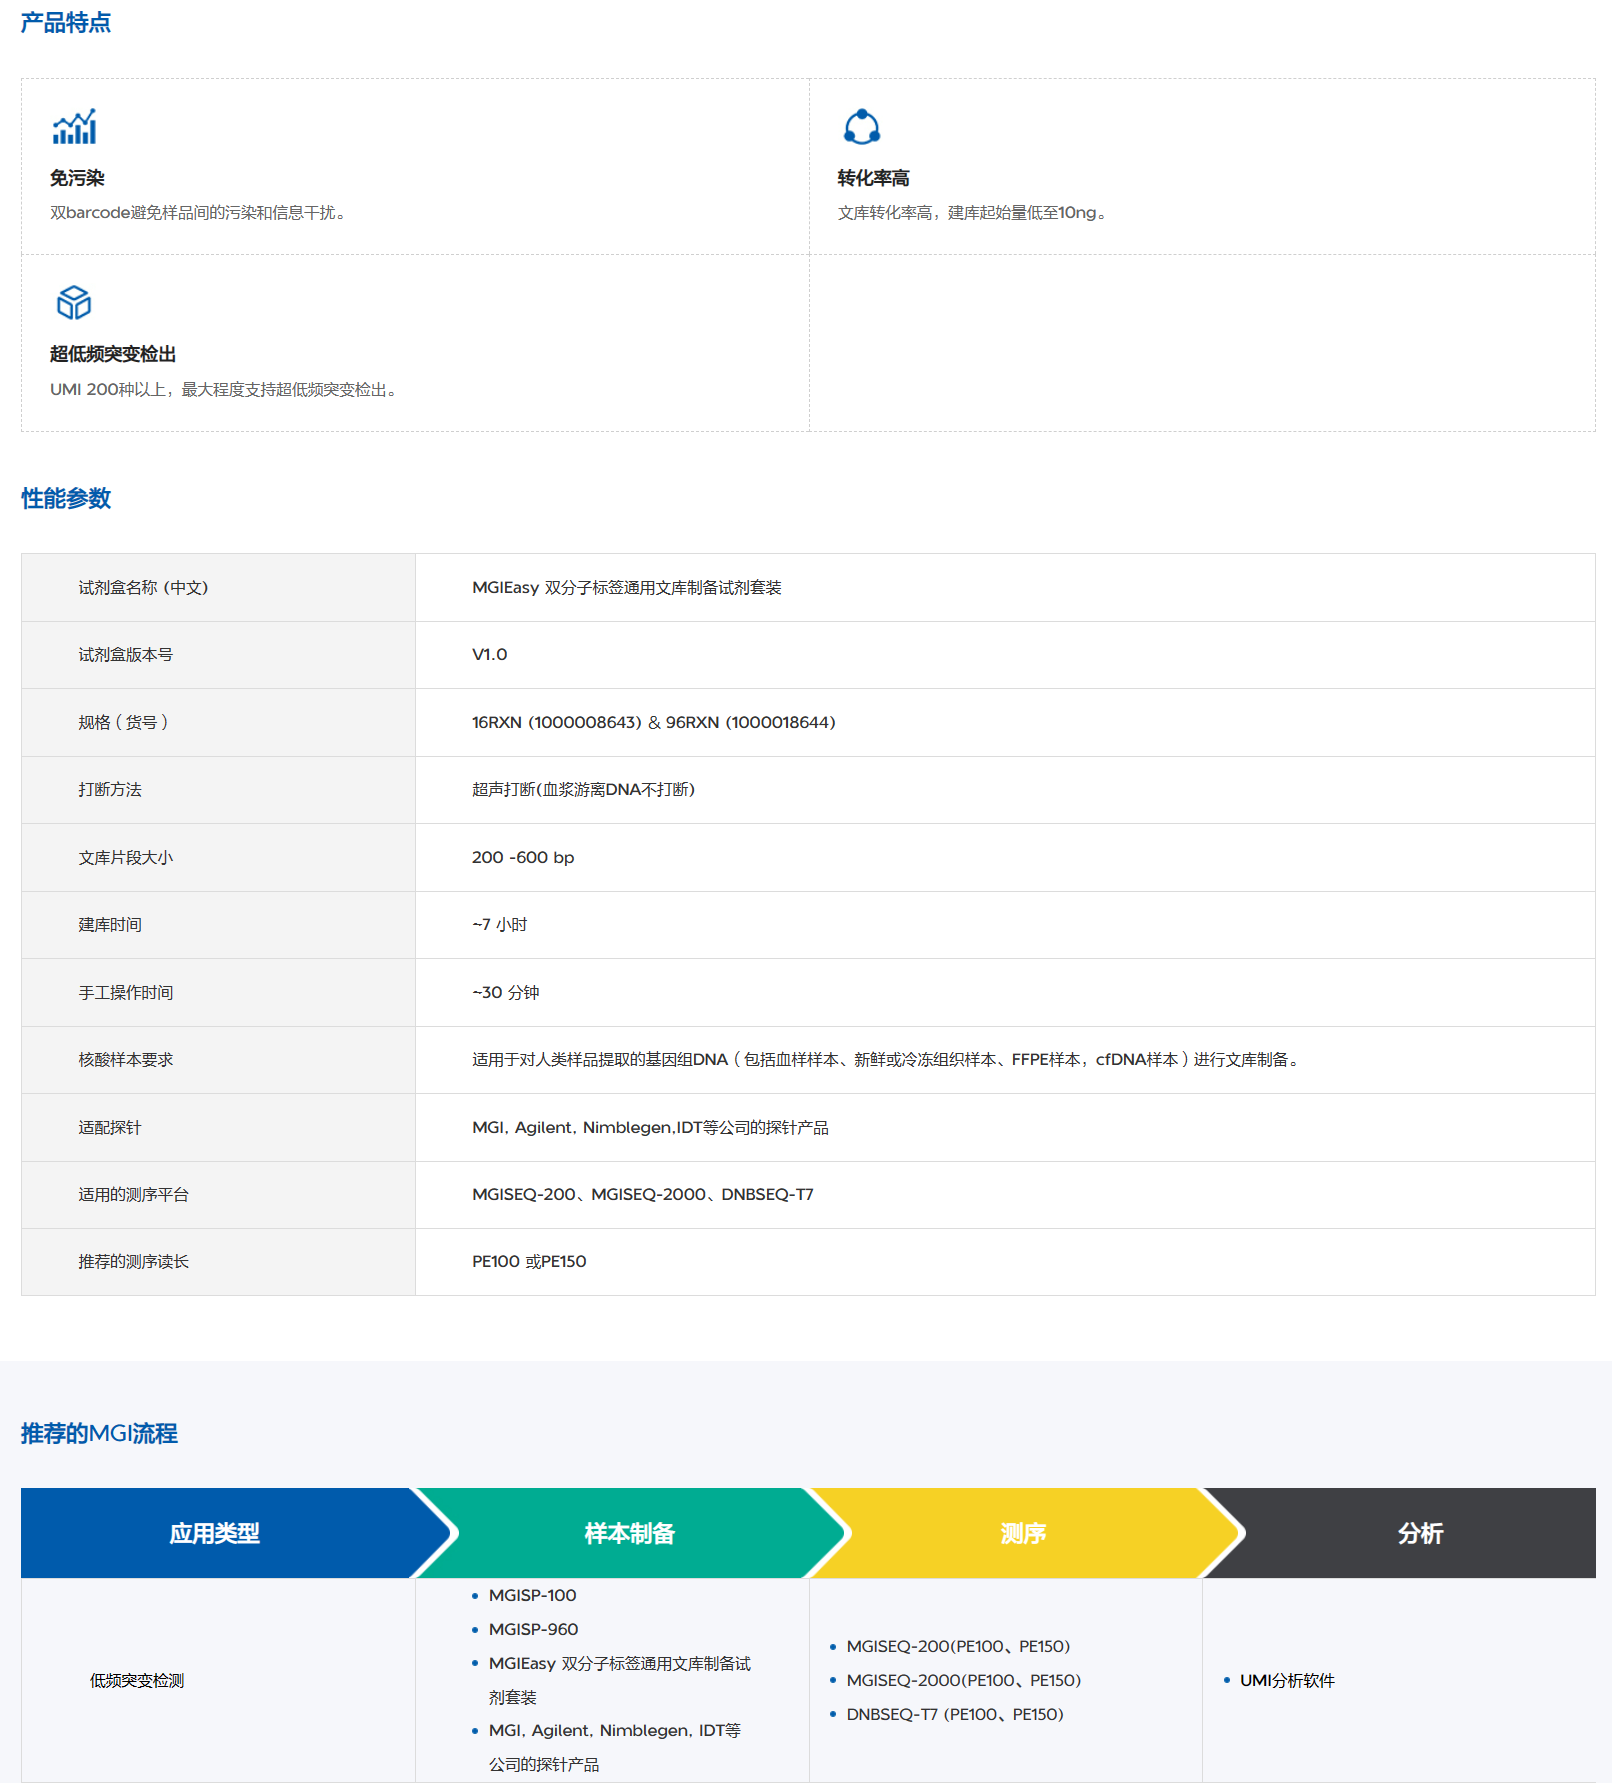Click the MGI, Agilent, Nimblegen,IDT等公司的探针产品 table value
The height and width of the screenshot is (1783, 1612).
(650, 1127)
